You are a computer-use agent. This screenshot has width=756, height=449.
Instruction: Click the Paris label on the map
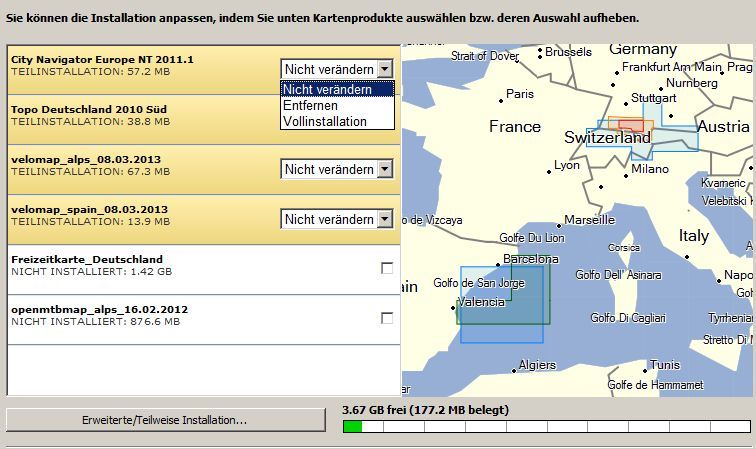click(x=520, y=94)
